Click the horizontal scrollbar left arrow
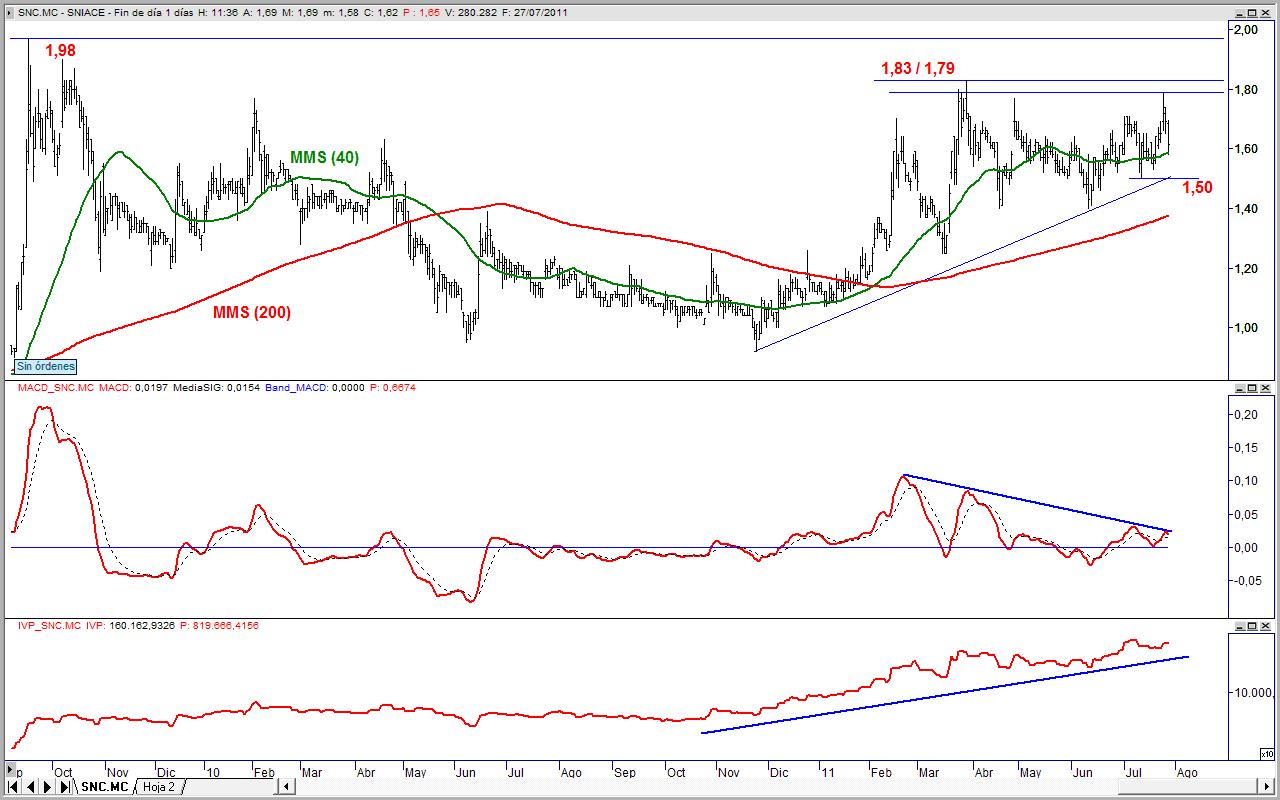This screenshot has height=800, width=1280. pyautogui.click(x=286, y=786)
